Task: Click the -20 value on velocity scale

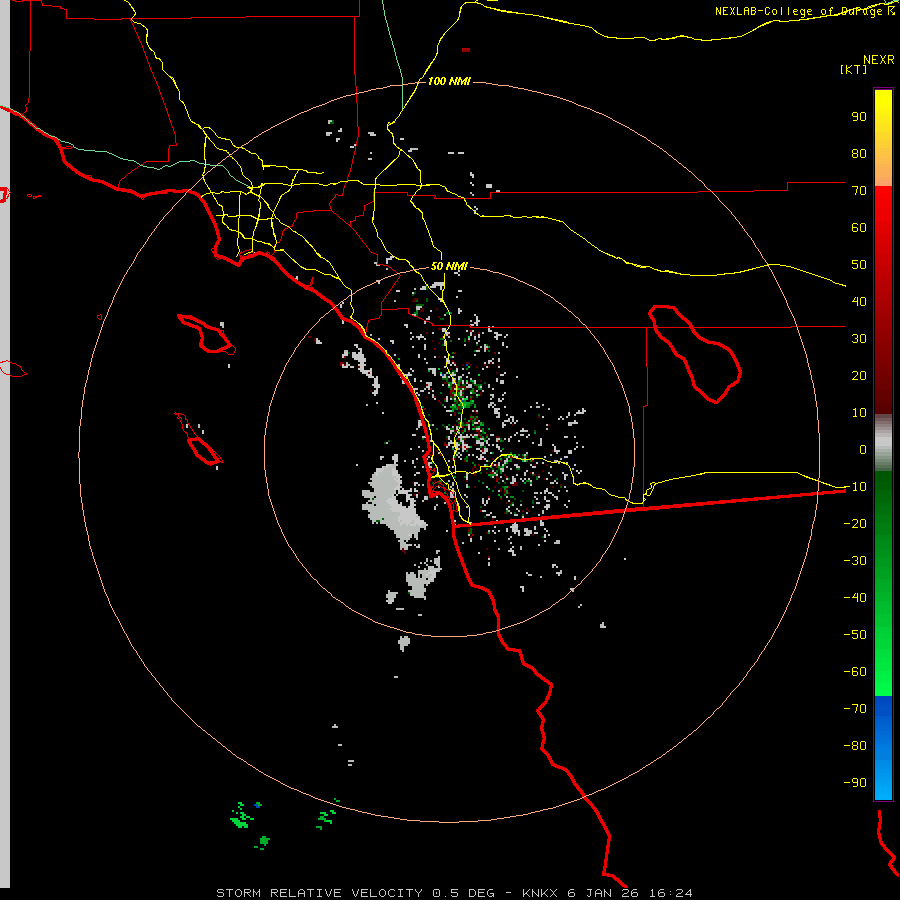Action: 855,523
